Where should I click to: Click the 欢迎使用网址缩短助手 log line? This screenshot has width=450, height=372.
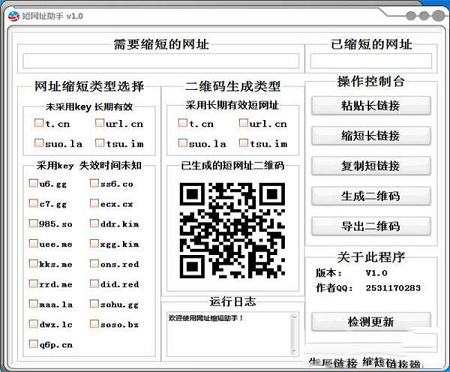coord(205,318)
